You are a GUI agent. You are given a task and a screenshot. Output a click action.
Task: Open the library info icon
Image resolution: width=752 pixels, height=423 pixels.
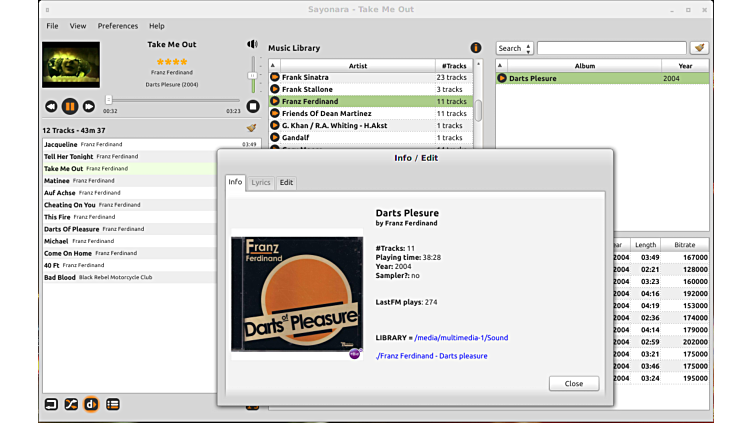click(476, 47)
